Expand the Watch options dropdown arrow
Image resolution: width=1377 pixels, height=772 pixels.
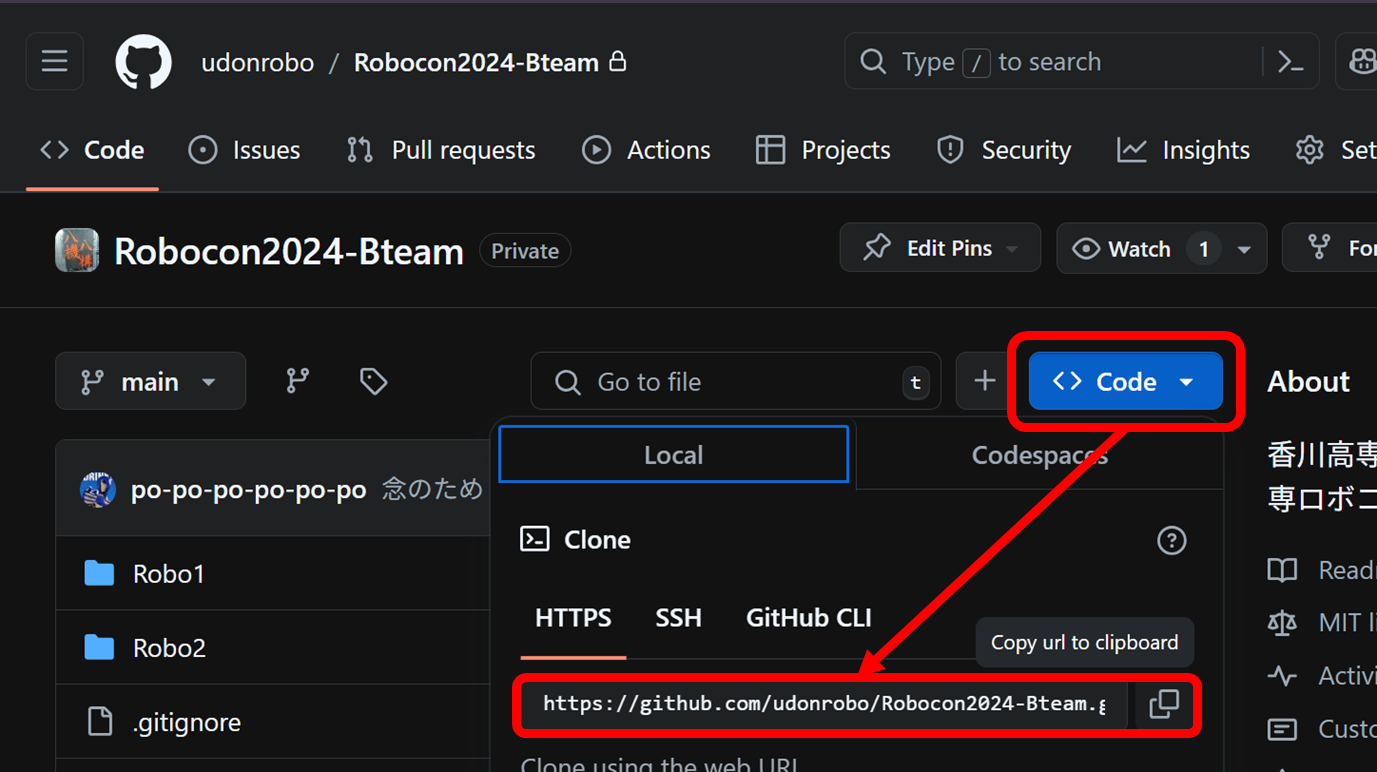click(1244, 249)
